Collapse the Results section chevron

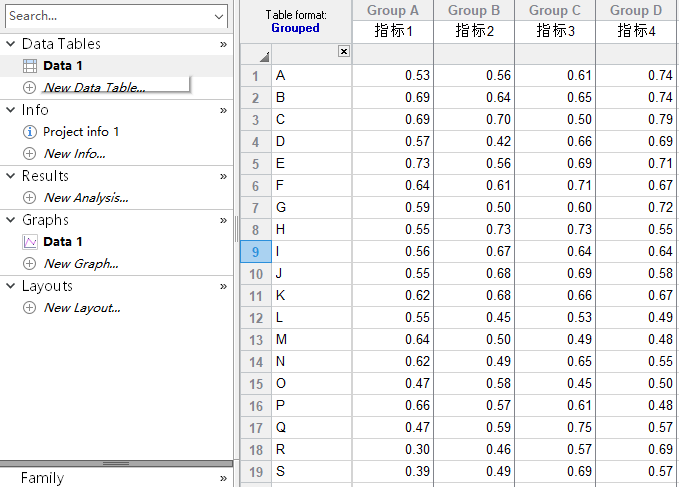(x=11, y=176)
